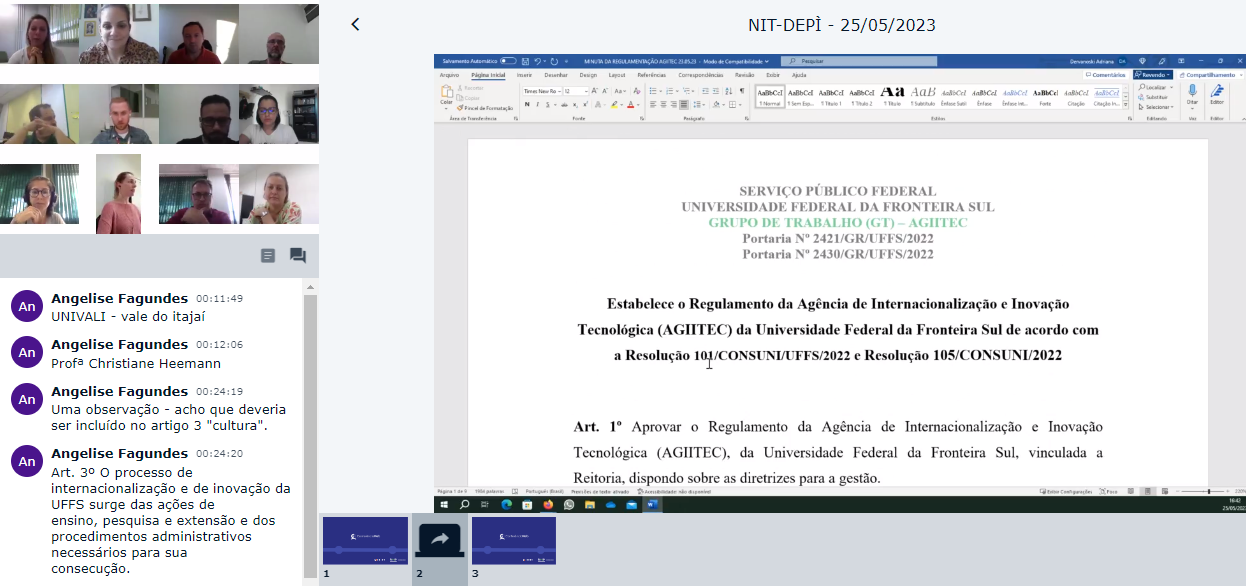Align text left
The height and width of the screenshot is (586, 1246).
pos(653,104)
